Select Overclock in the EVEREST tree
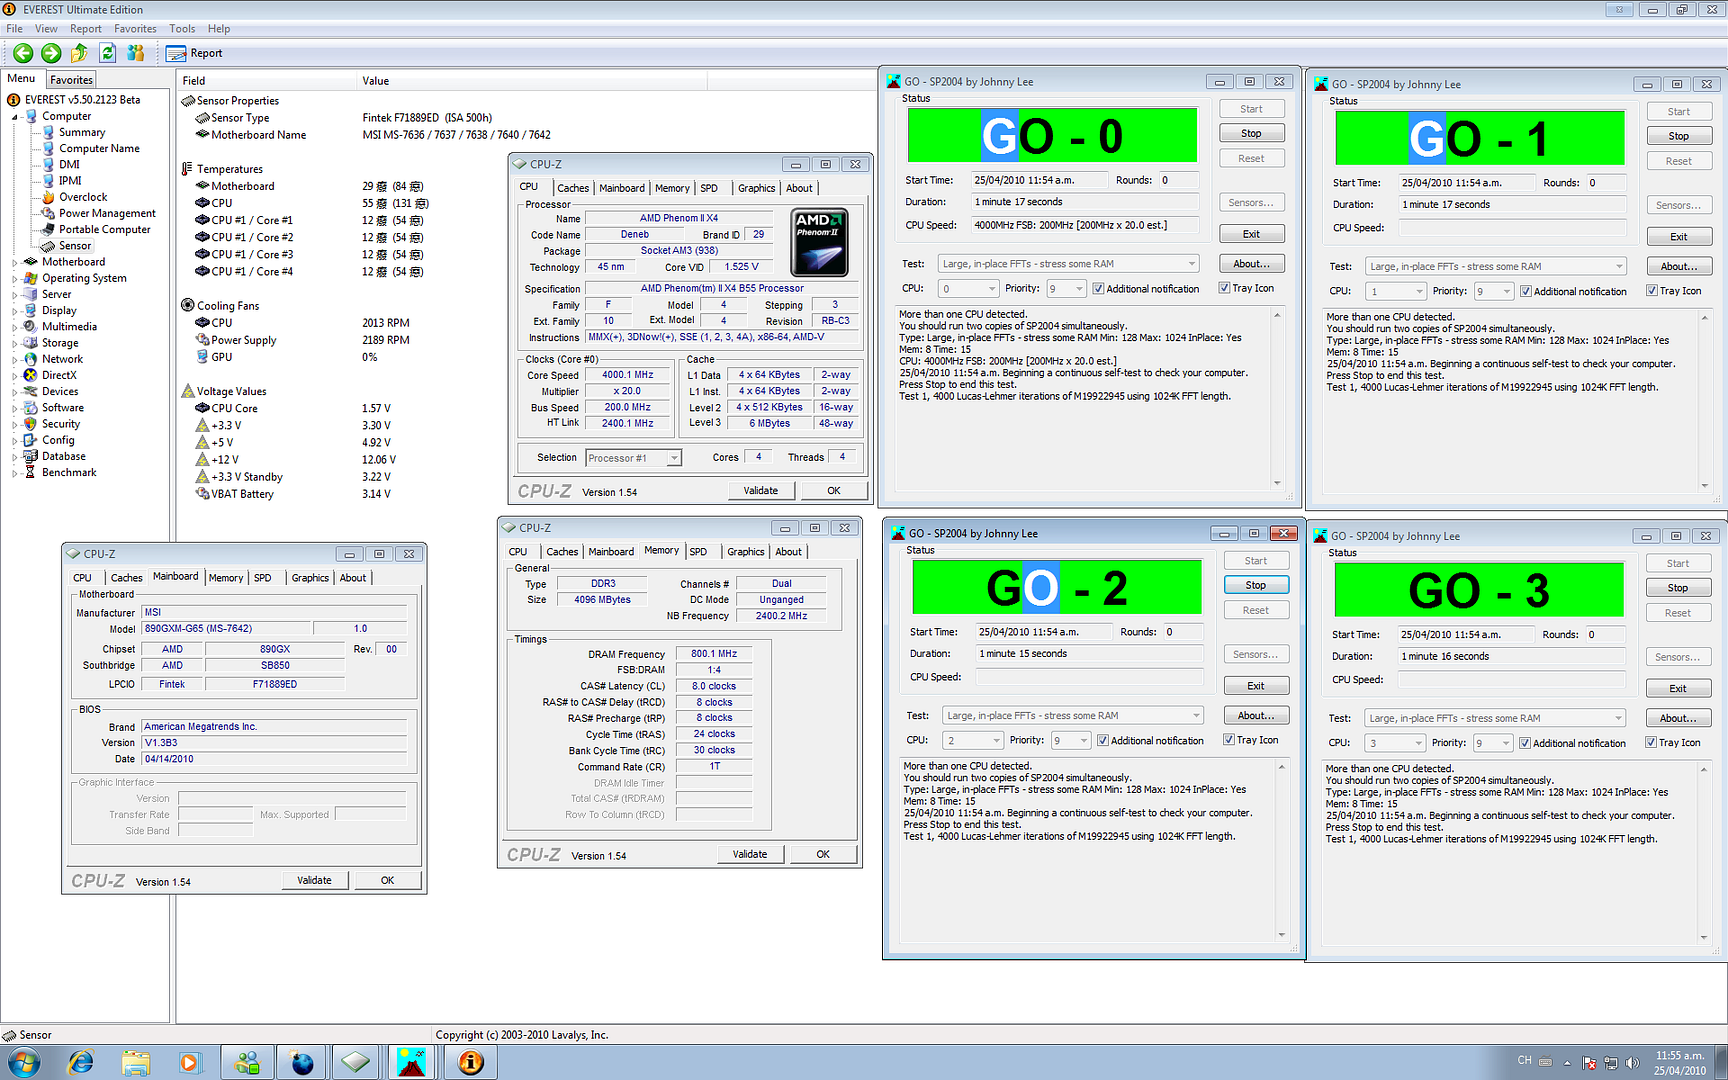 coord(83,197)
